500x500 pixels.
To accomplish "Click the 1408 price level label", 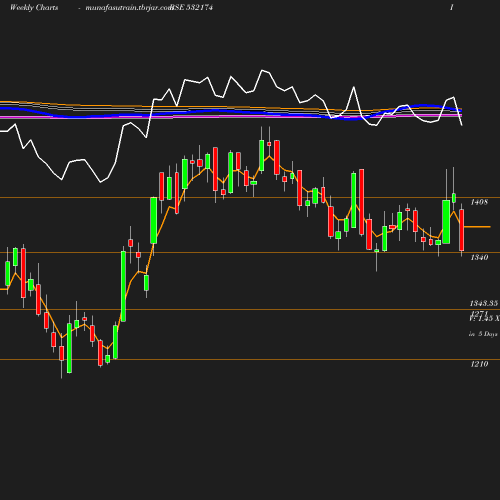I will pyautogui.click(x=479, y=202).
